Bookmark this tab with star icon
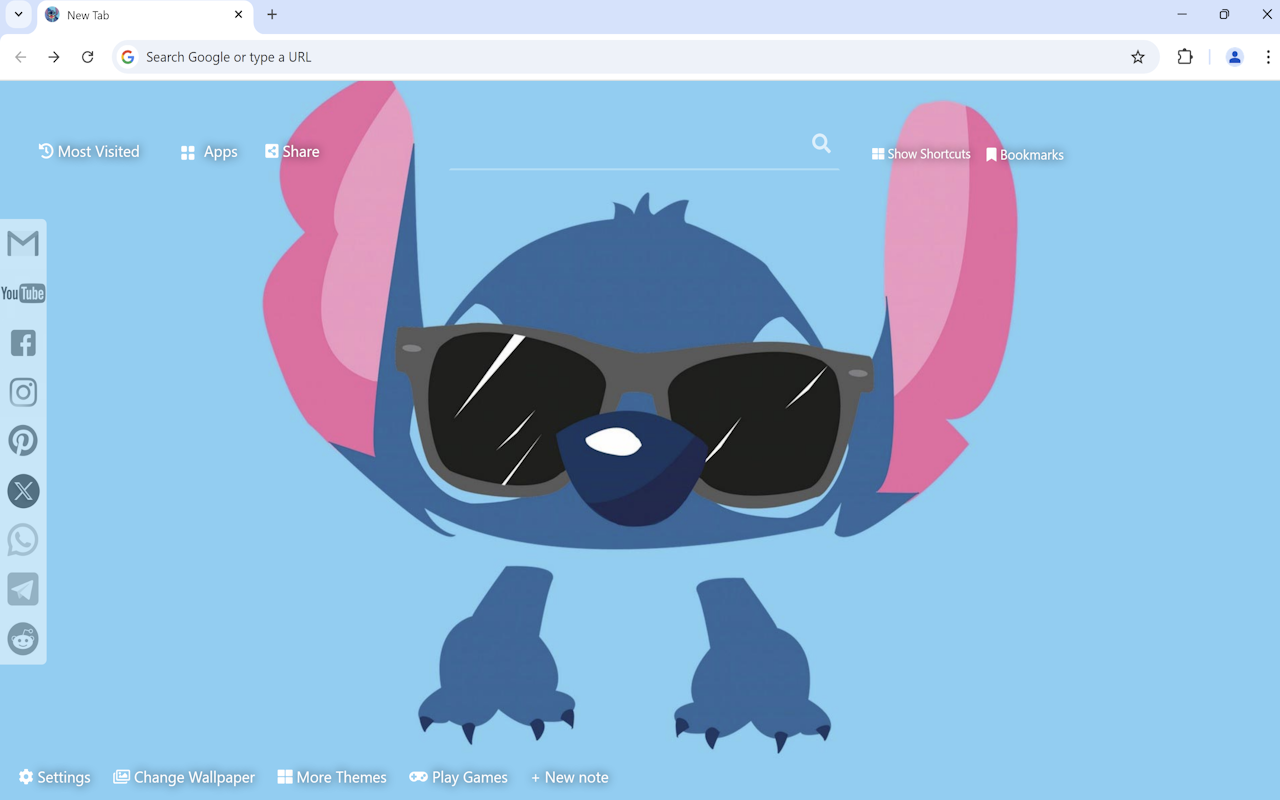 [x=1137, y=57]
